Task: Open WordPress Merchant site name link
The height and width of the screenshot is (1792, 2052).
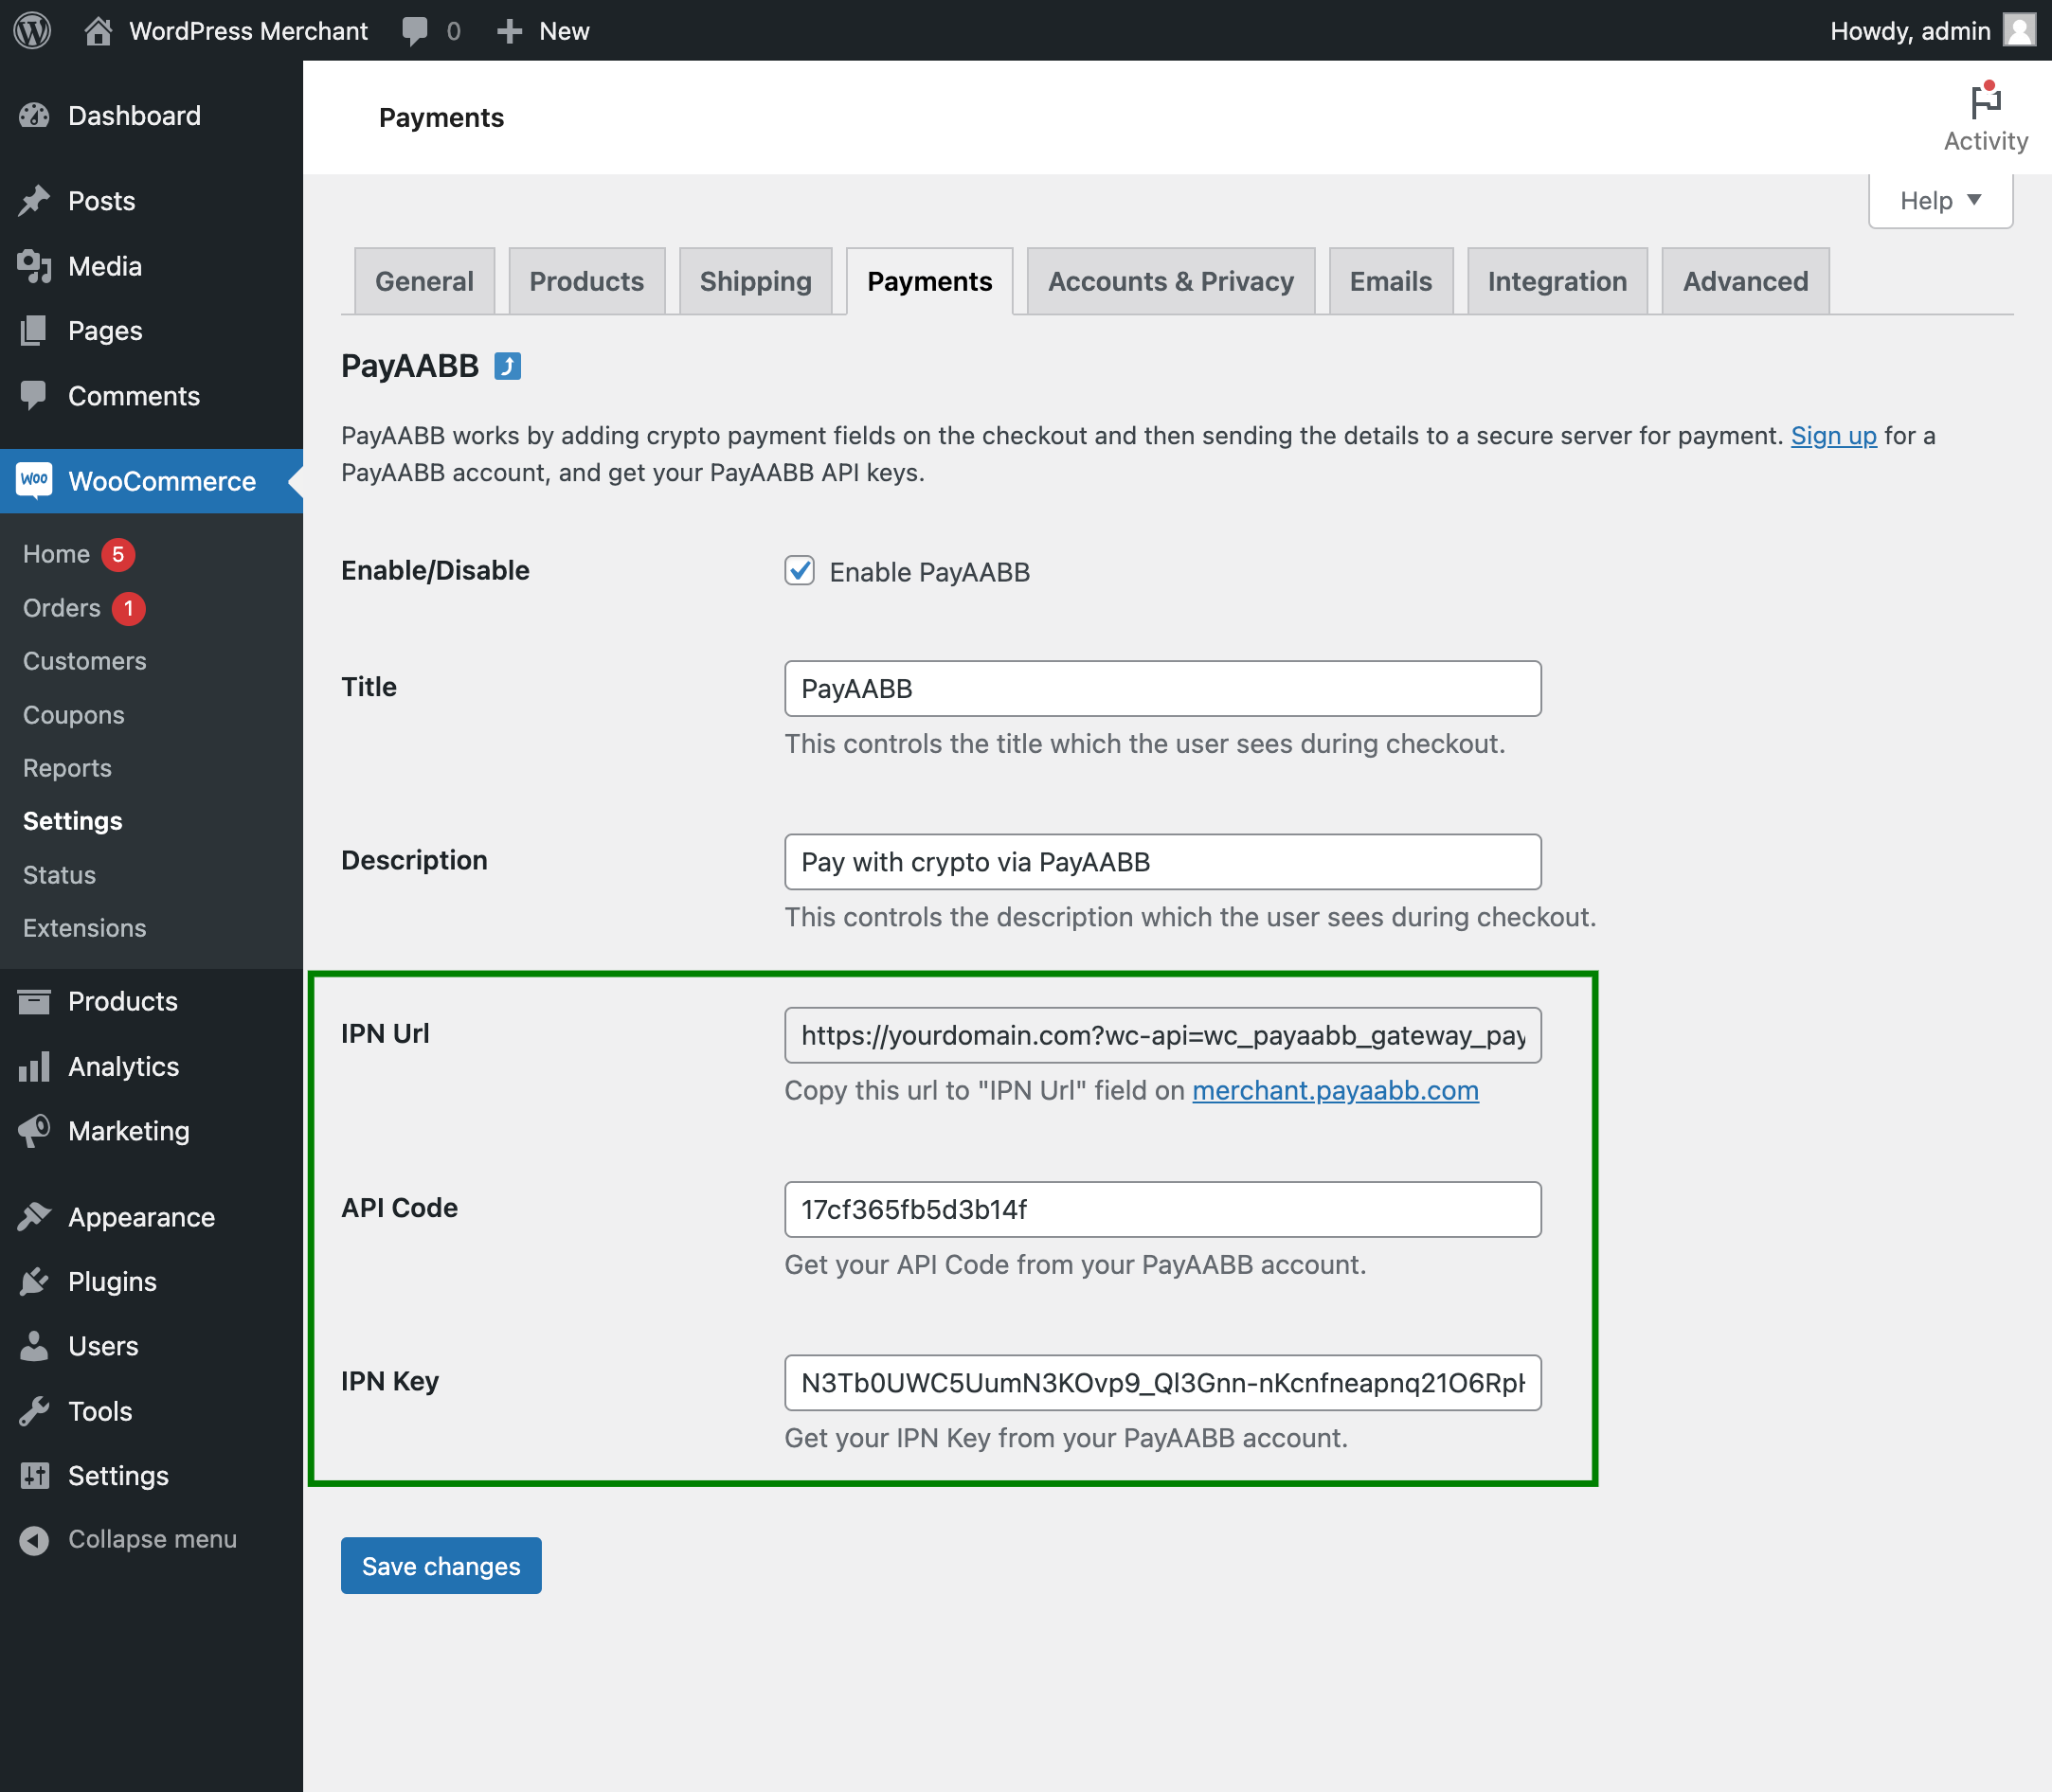Action: [x=248, y=31]
